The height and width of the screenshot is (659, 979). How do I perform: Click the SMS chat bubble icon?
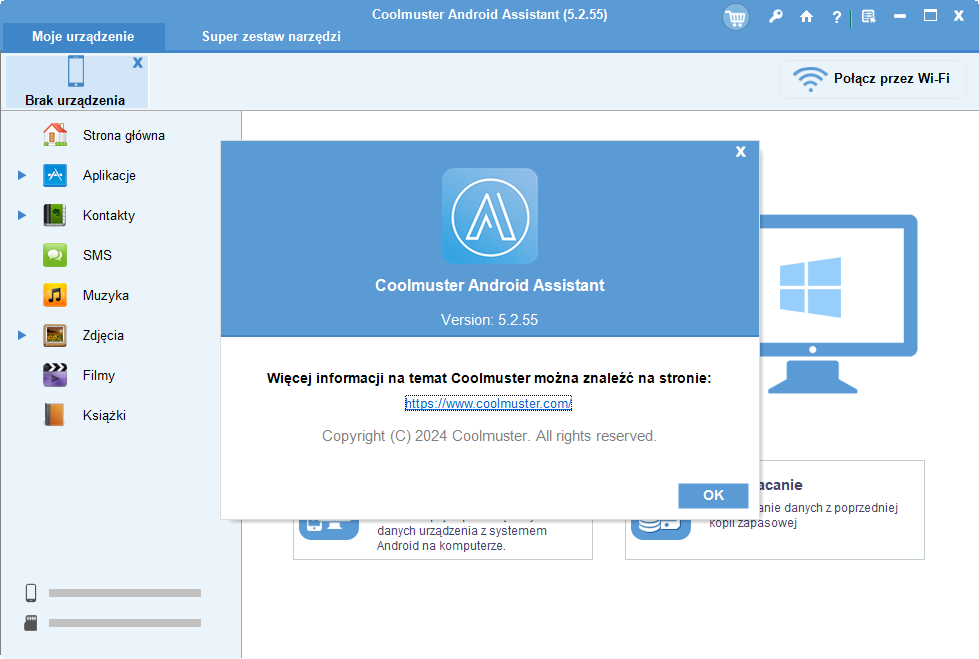coord(55,255)
